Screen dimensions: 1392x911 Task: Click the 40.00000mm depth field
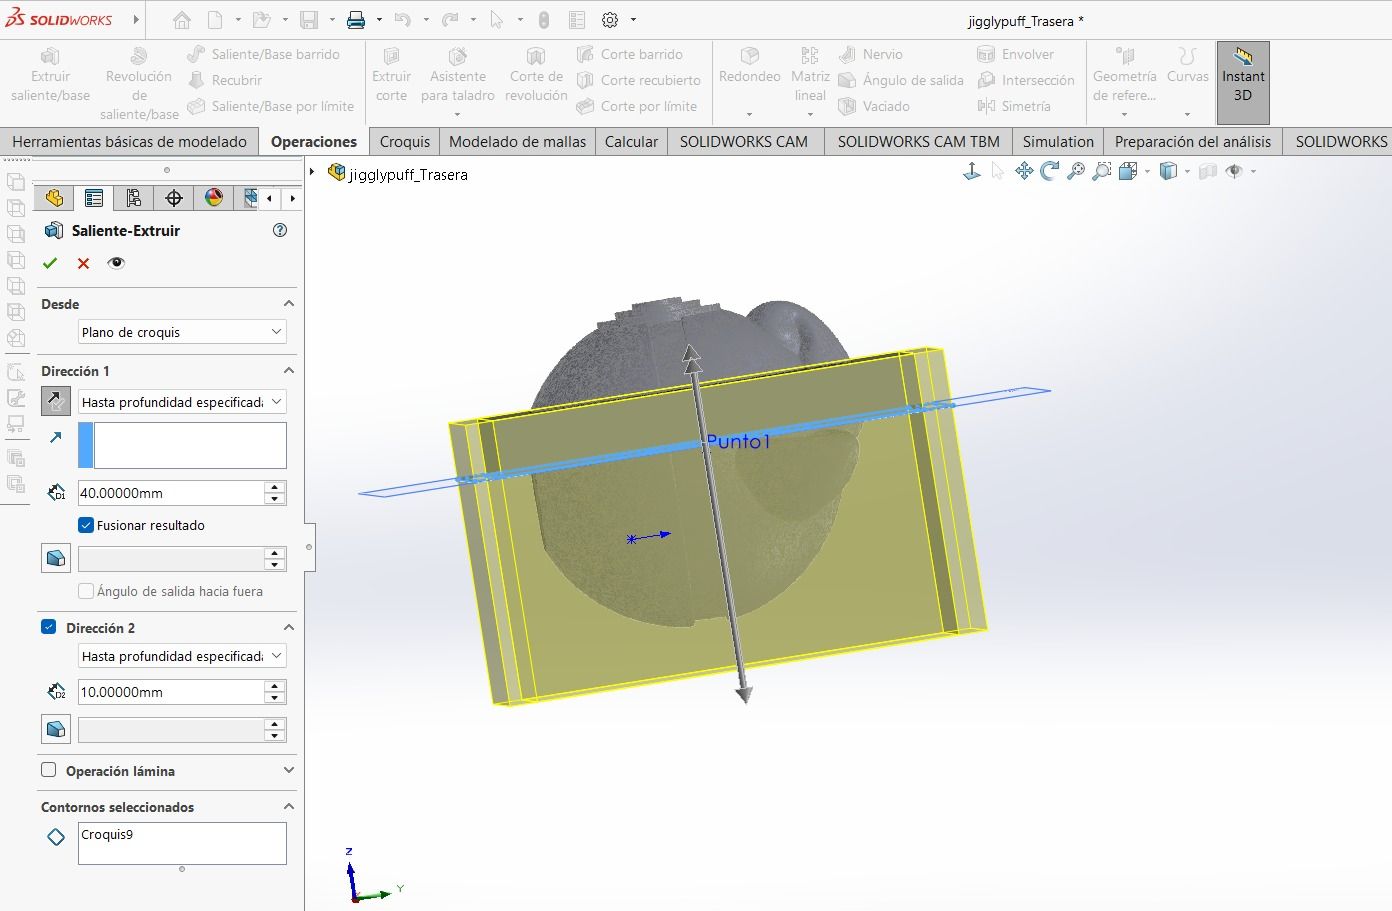171,493
